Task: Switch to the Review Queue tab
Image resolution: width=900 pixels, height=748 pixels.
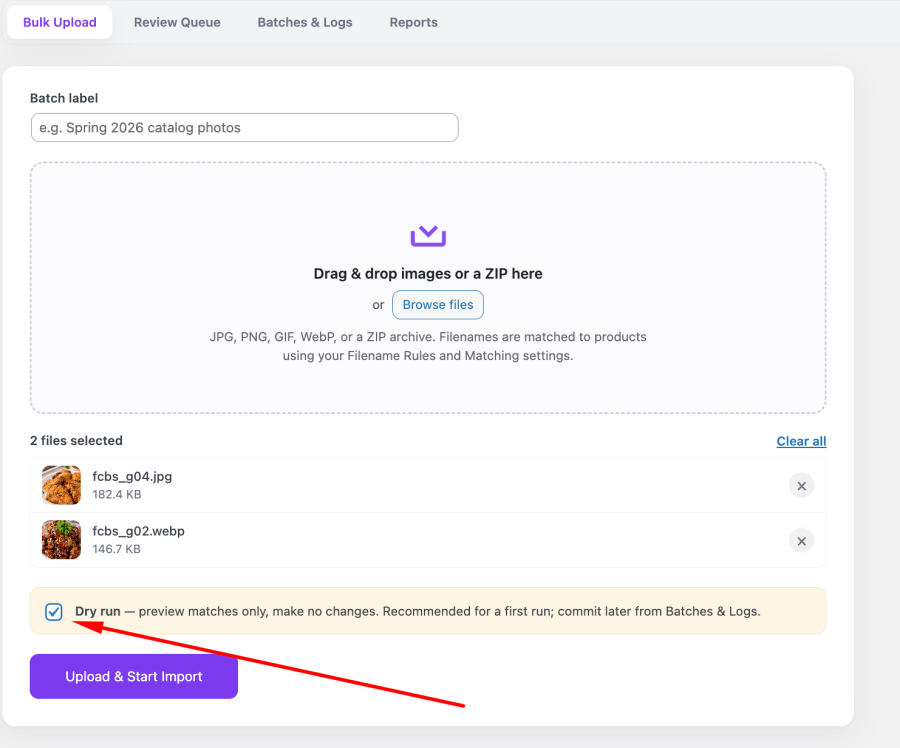Action: (177, 22)
